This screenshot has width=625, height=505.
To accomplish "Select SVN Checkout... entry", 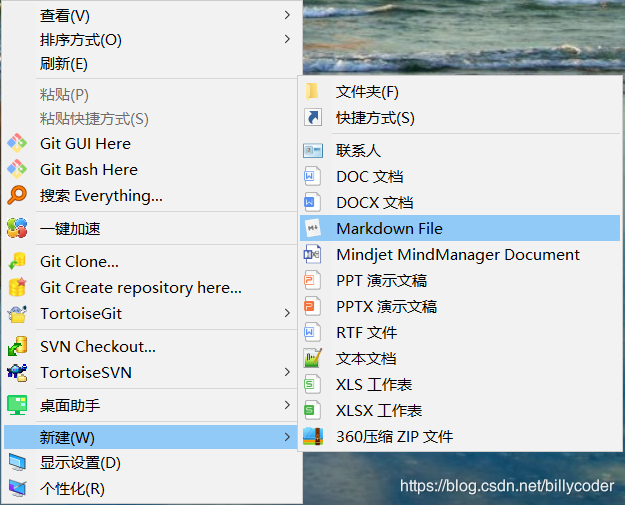I will tap(151, 346).
